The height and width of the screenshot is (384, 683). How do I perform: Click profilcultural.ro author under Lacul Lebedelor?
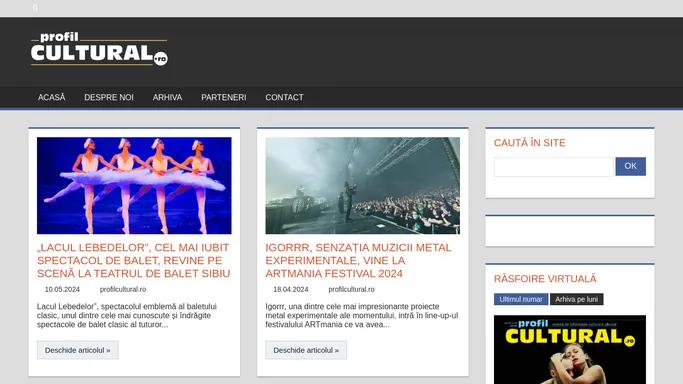(123, 289)
